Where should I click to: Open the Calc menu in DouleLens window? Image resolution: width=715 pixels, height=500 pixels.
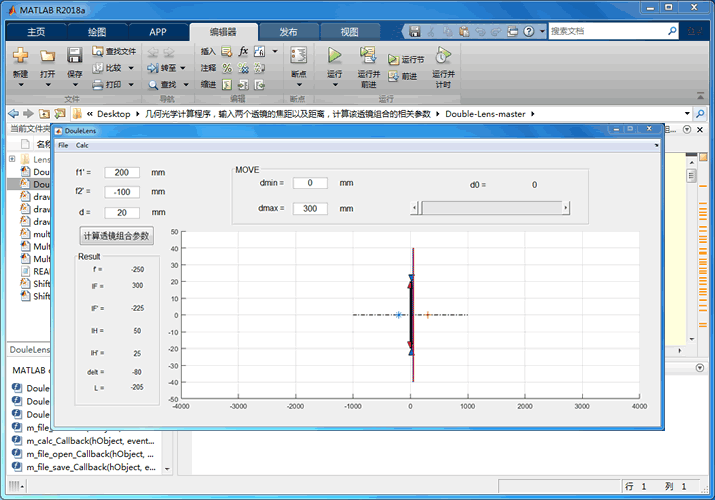pyautogui.click(x=82, y=145)
